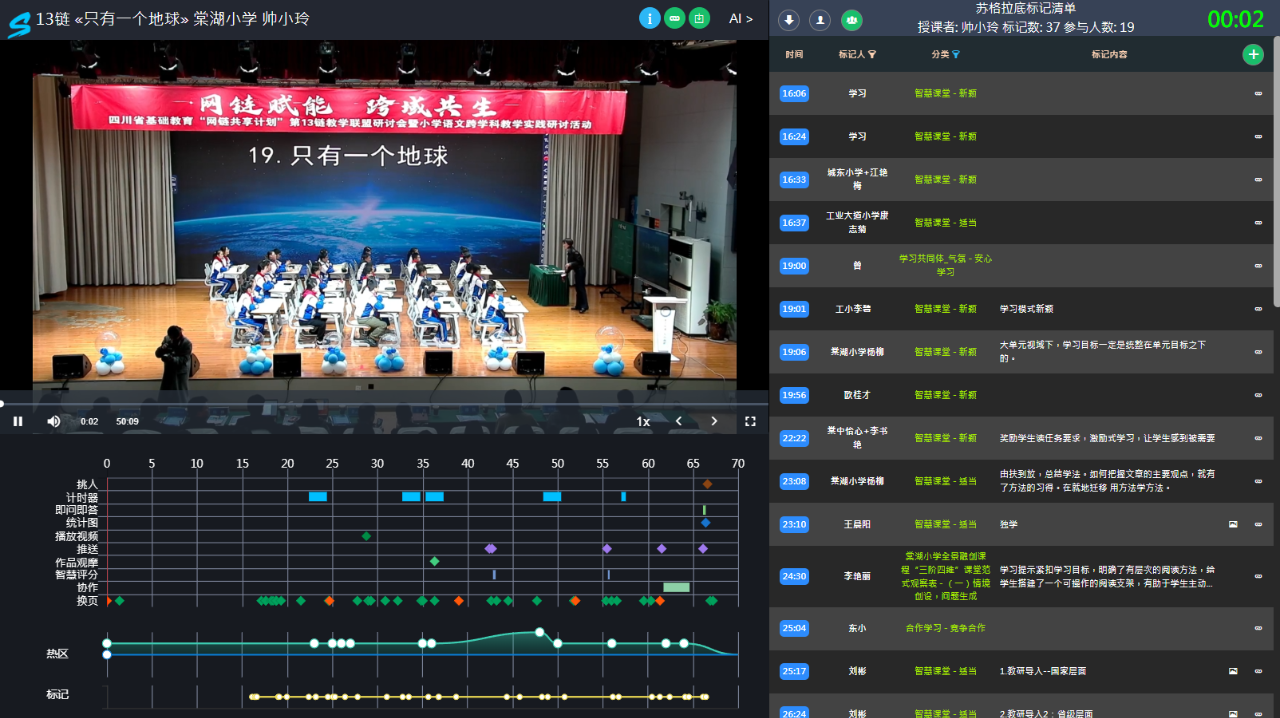Change the 1x playback speed
Screen dimensions: 1280x718
643,421
